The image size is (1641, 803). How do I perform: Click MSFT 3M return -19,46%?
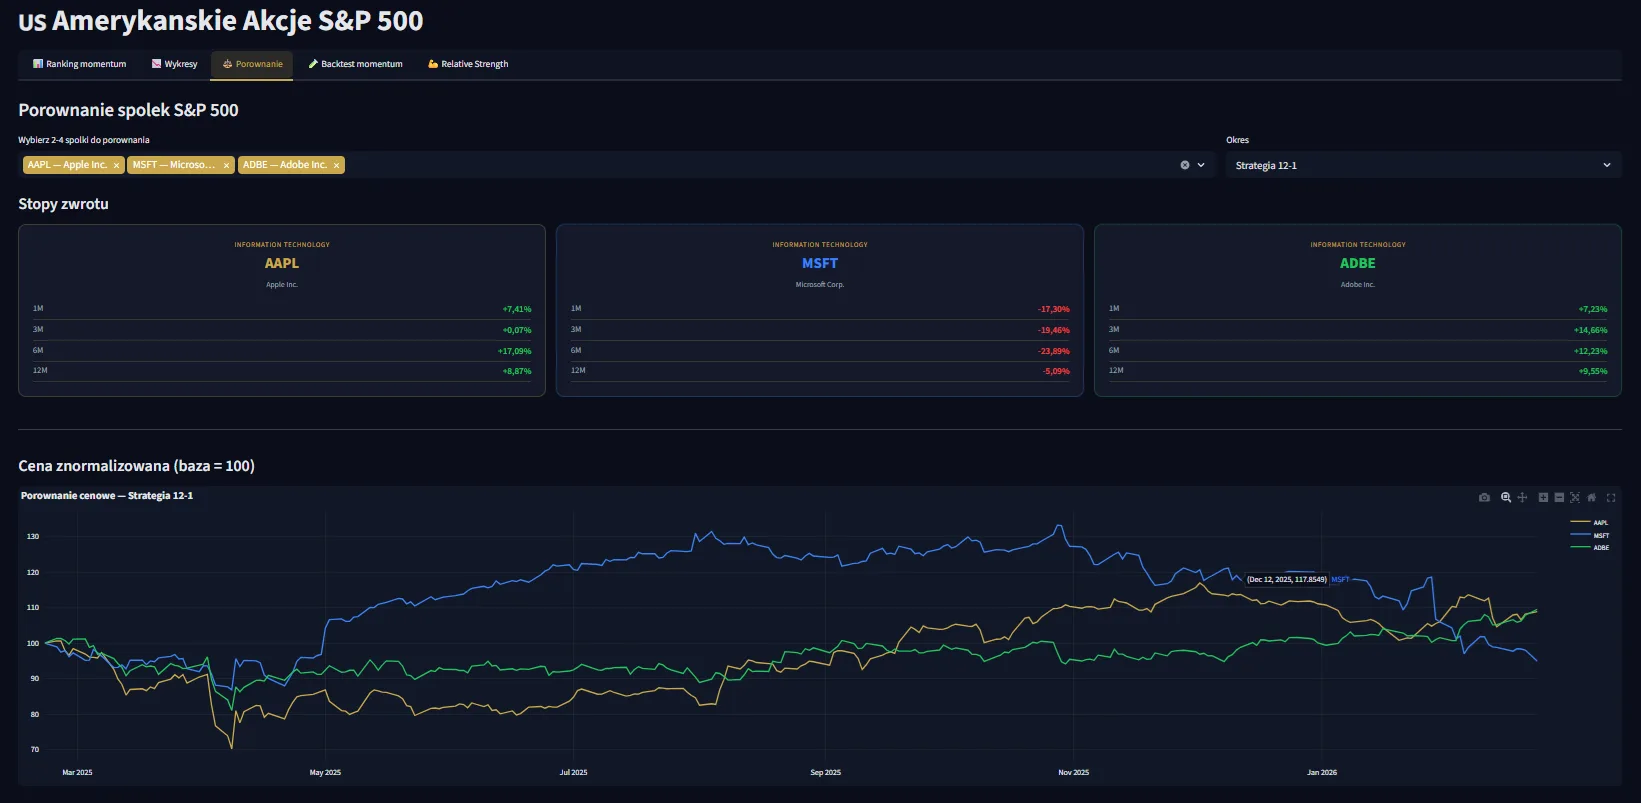1054,330
